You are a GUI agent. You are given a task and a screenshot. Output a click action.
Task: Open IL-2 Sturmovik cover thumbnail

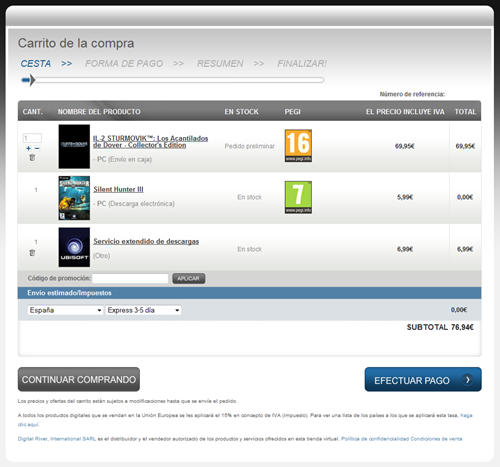coord(74,146)
